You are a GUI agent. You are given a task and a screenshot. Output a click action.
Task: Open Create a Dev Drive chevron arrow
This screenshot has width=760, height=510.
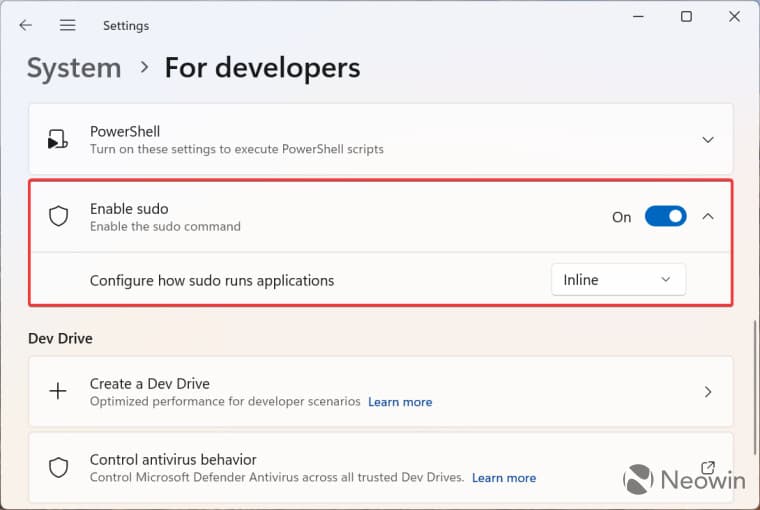point(708,392)
